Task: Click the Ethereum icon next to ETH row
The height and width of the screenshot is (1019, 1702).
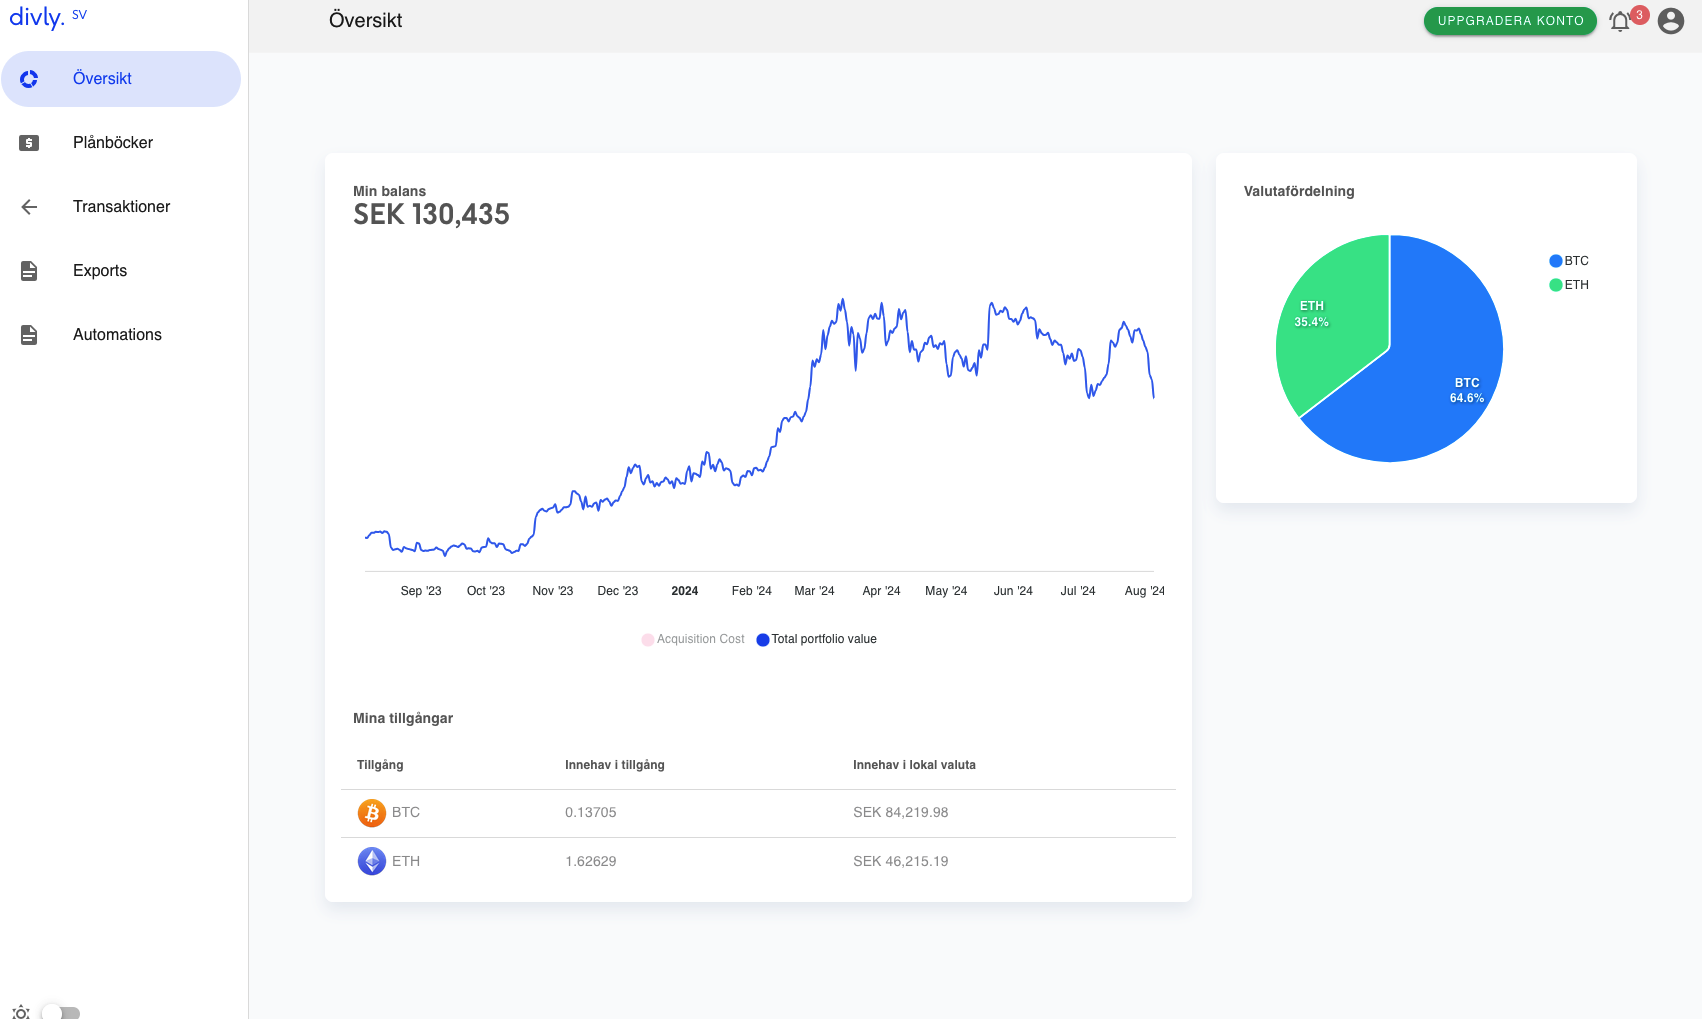Action: point(371,861)
